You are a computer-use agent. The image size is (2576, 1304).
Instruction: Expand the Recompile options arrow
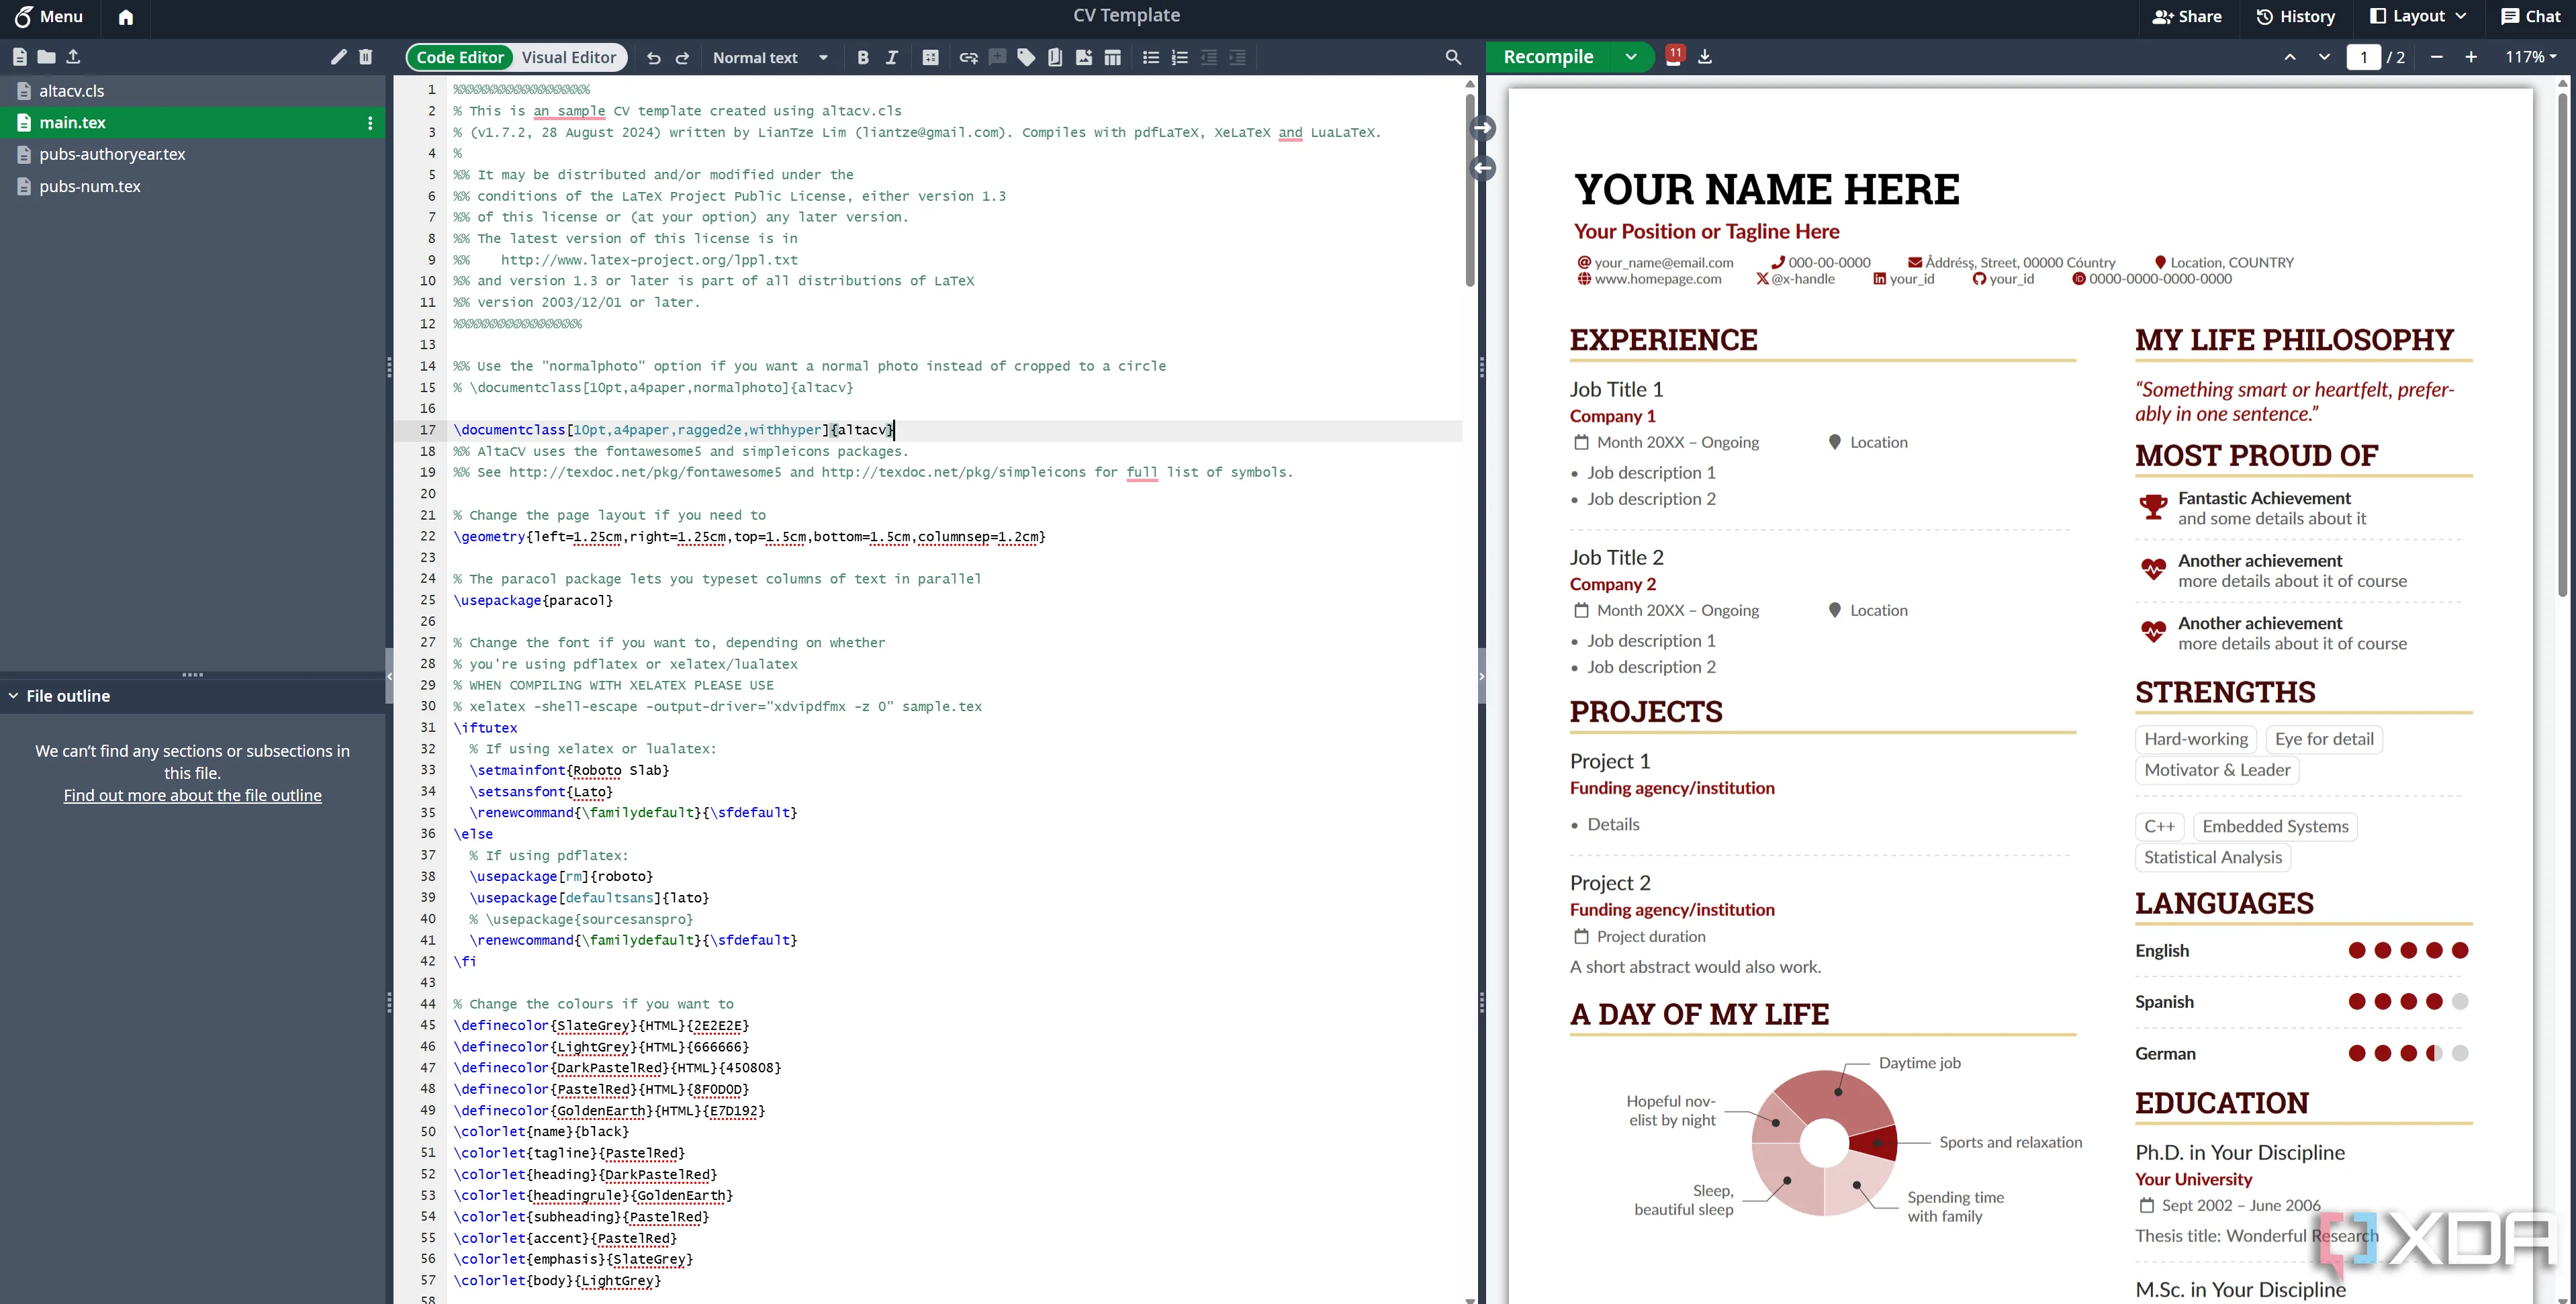tap(1631, 57)
